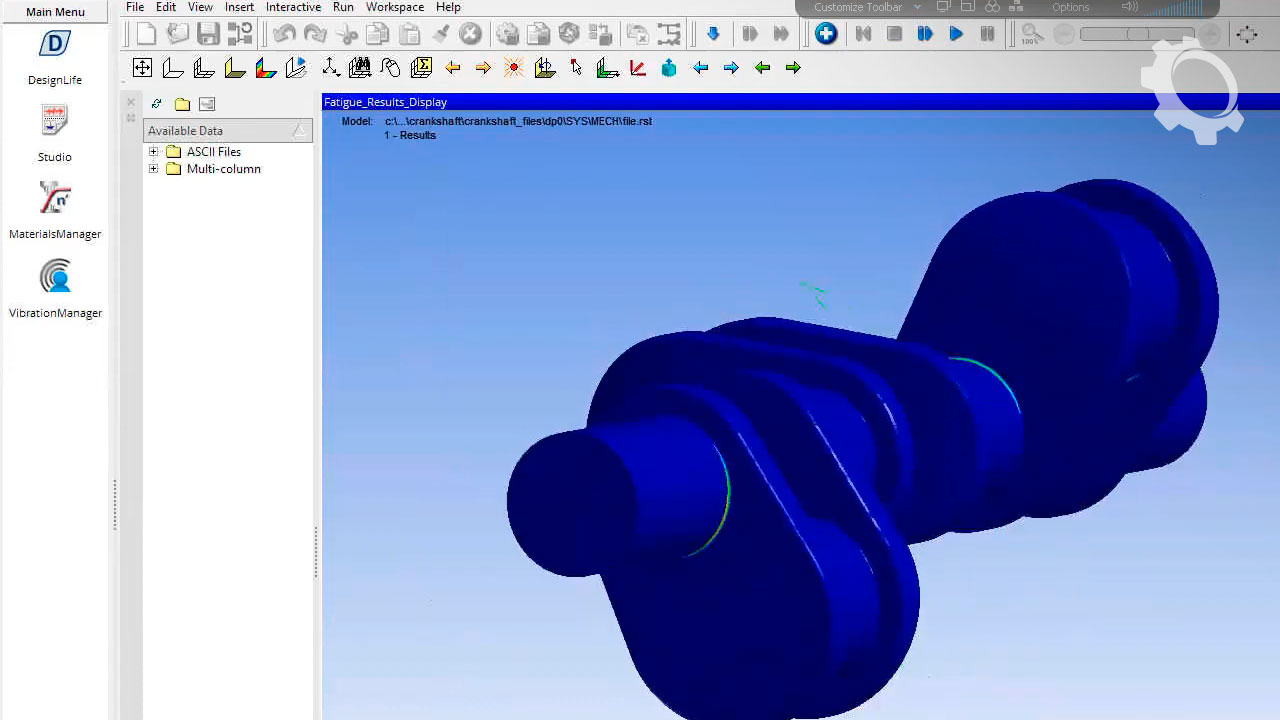This screenshot has width=1280, height=720.
Task: Expand the ASCII Files folder
Action: [x=154, y=152]
